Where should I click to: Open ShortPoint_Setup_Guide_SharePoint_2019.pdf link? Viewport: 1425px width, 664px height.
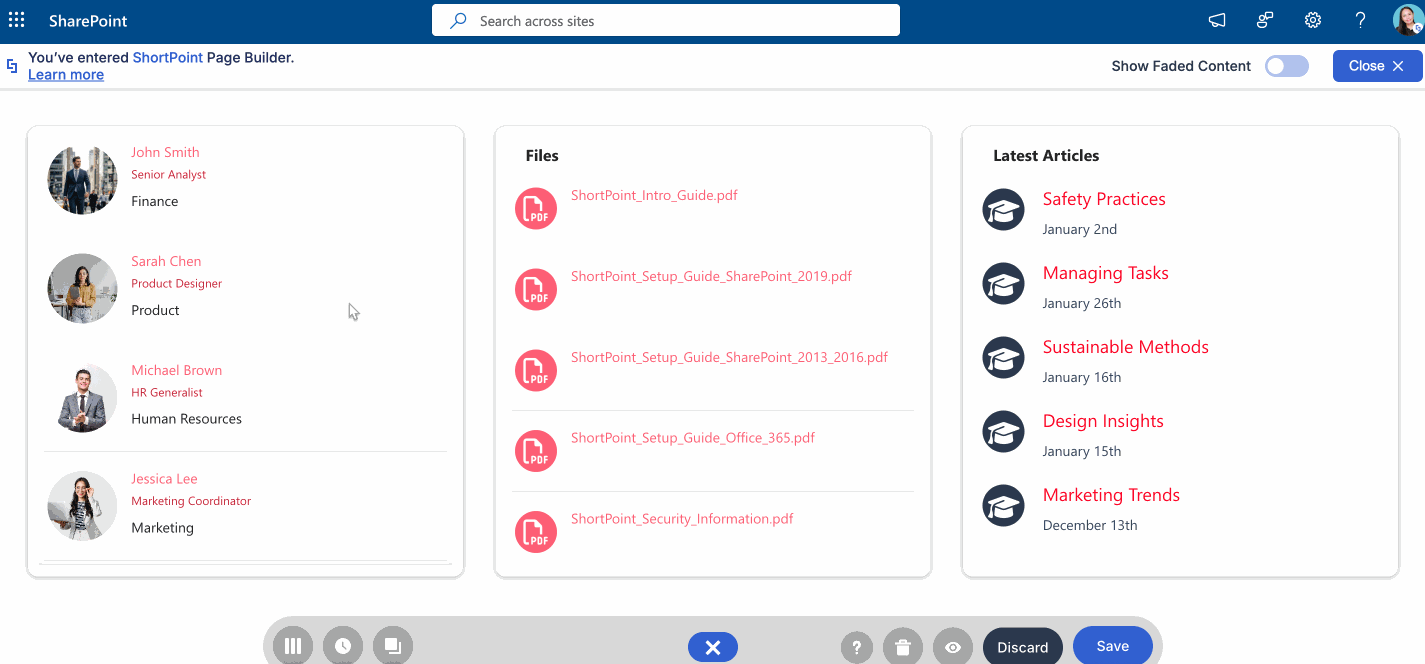click(711, 276)
